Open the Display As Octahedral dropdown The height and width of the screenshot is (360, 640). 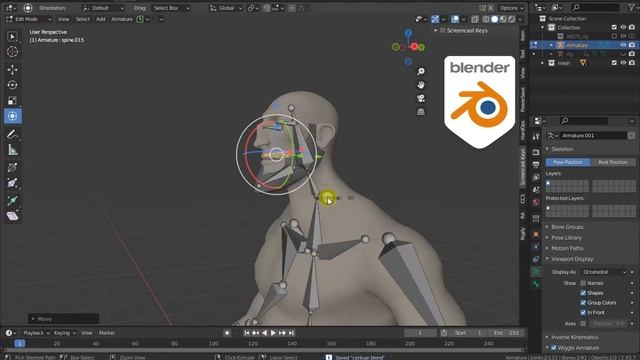[603, 272]
